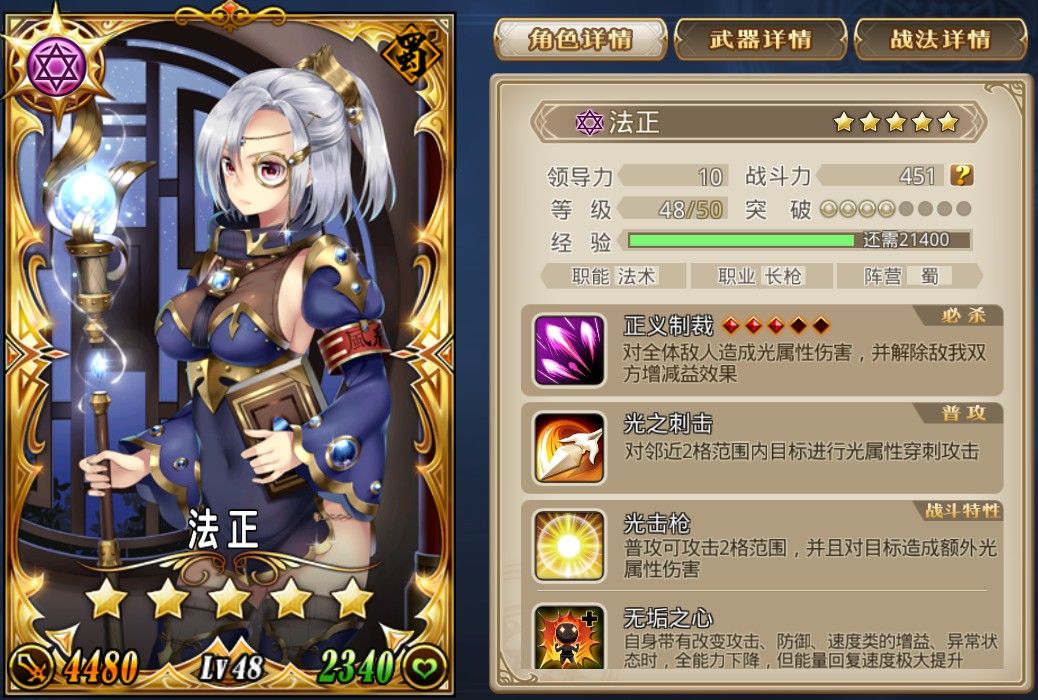Viewport: 1038px width, 700px height.
Task: Switch to the 角色详情 tab
Action: 580,39
